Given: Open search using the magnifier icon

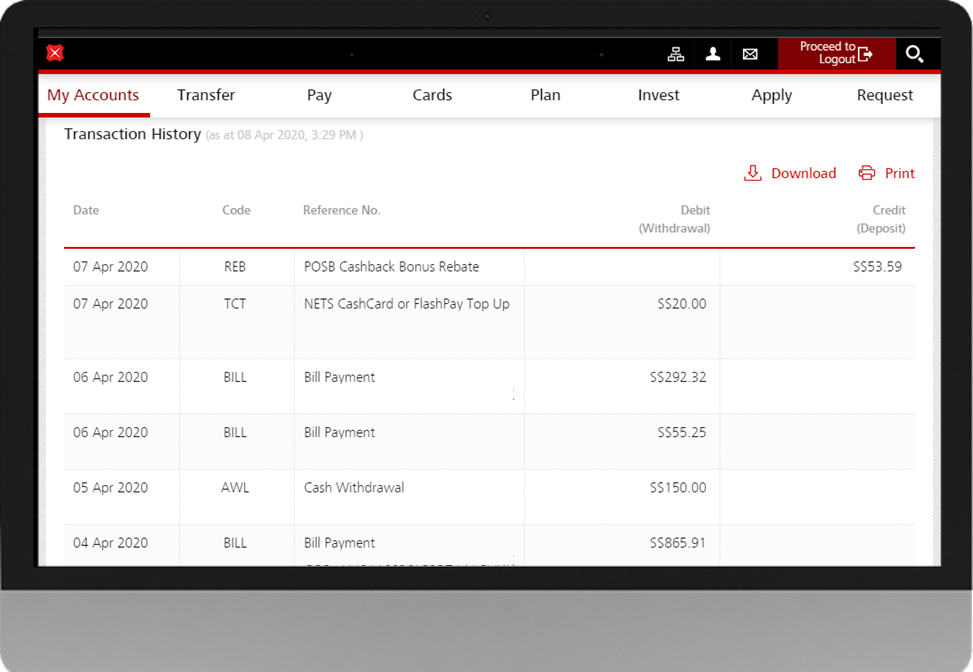Looking at the screenshot, I should [915, 54].
